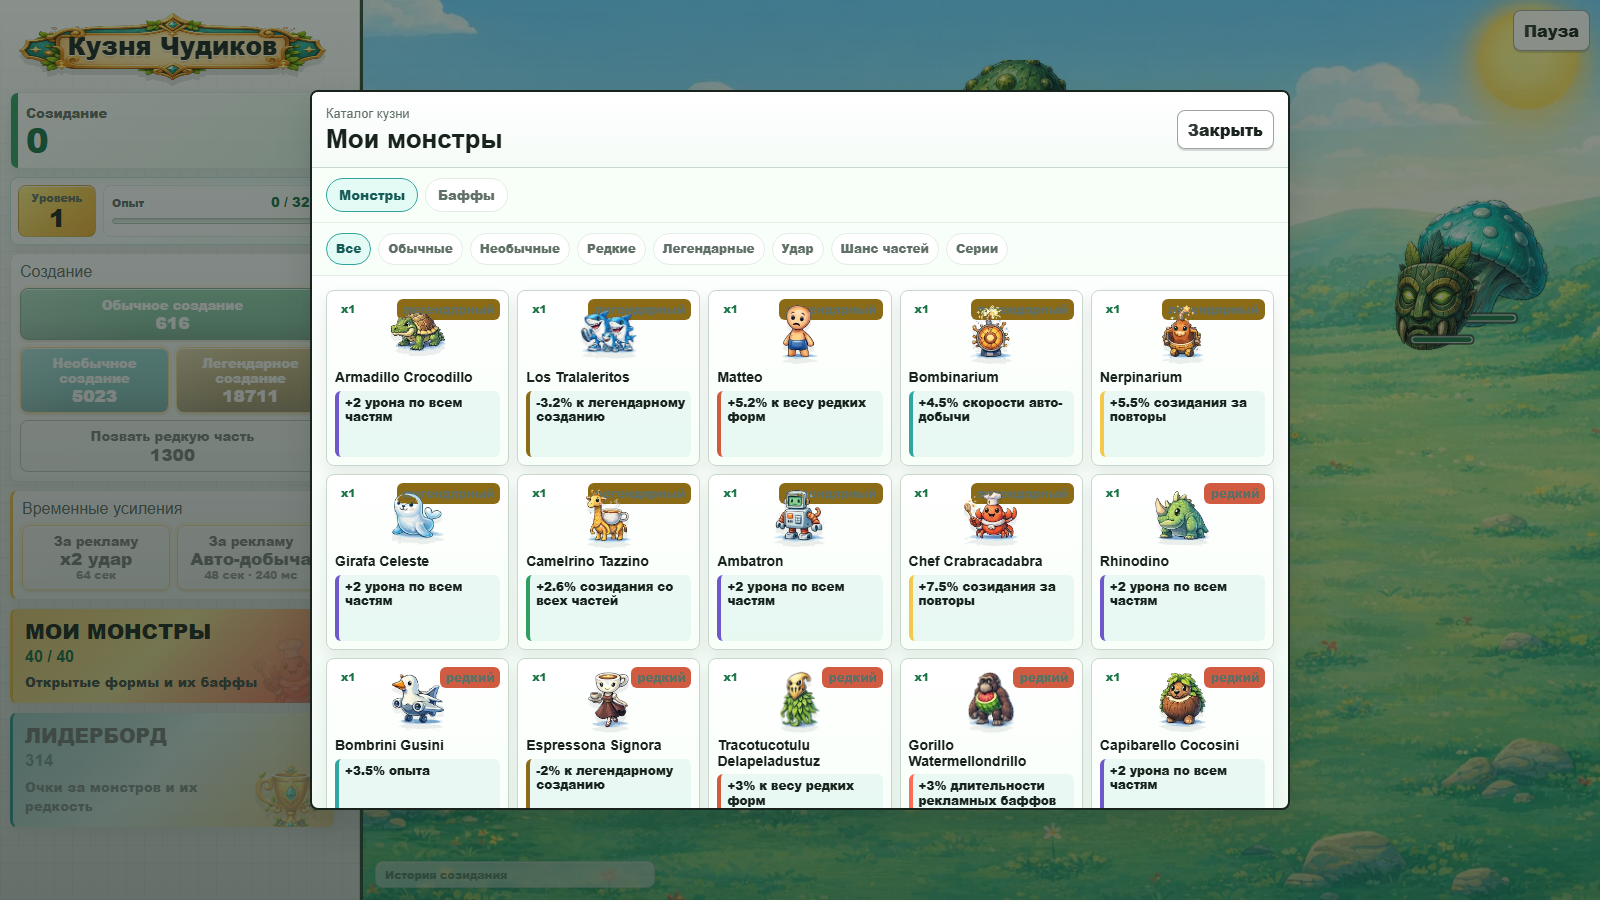This screenshot has width=1600, height=900.
Task: Click the Chef Crabracadabra crab icon
Action: tap(990, 517)
